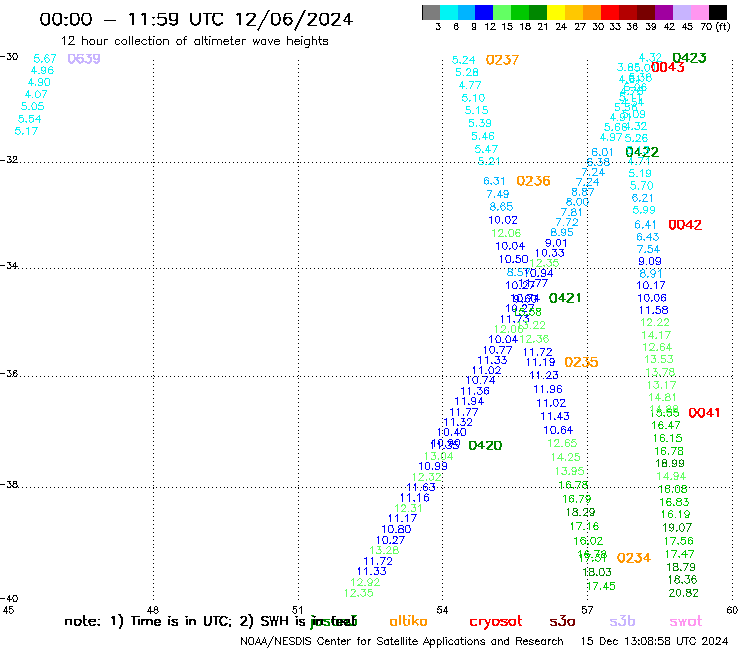Click the wave height value 12.92

[x=365, y=582]
